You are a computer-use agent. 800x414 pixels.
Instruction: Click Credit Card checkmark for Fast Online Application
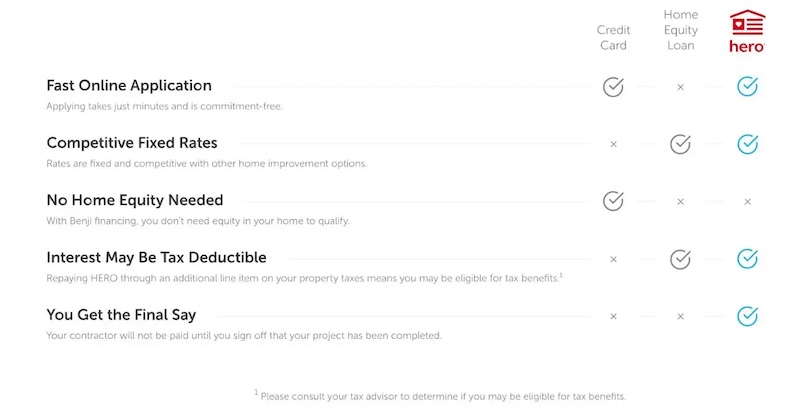613,87
